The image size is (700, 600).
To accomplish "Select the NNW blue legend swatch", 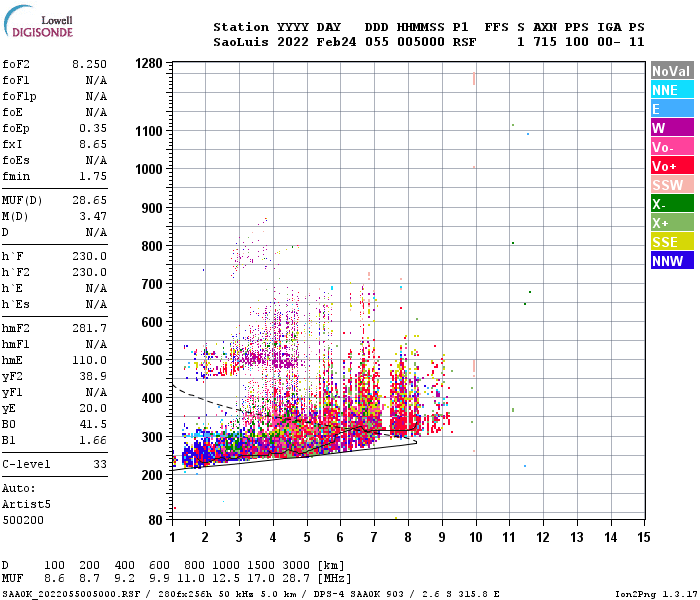I will pyautogui.click(x=672, y=261).
